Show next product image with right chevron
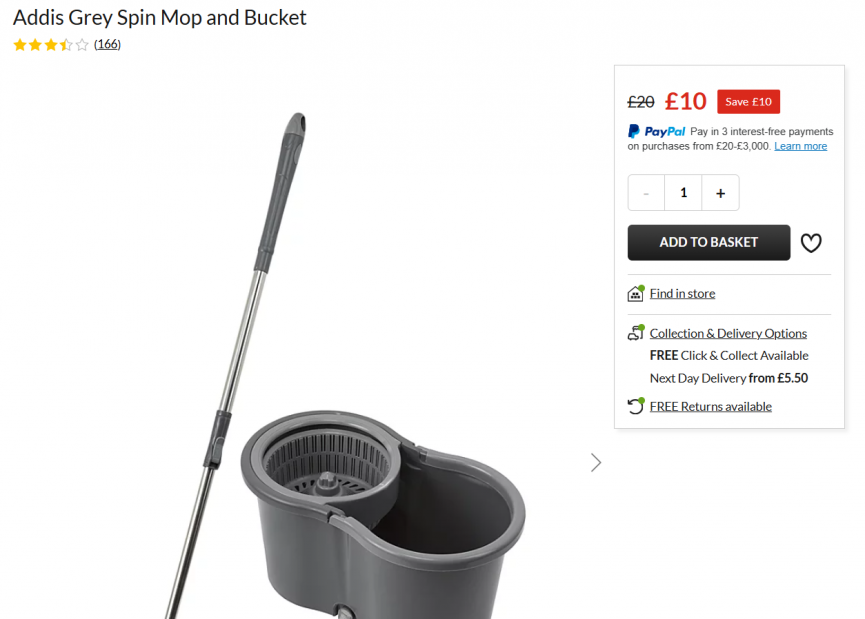865x619 pixels. (x=596, y=462)
